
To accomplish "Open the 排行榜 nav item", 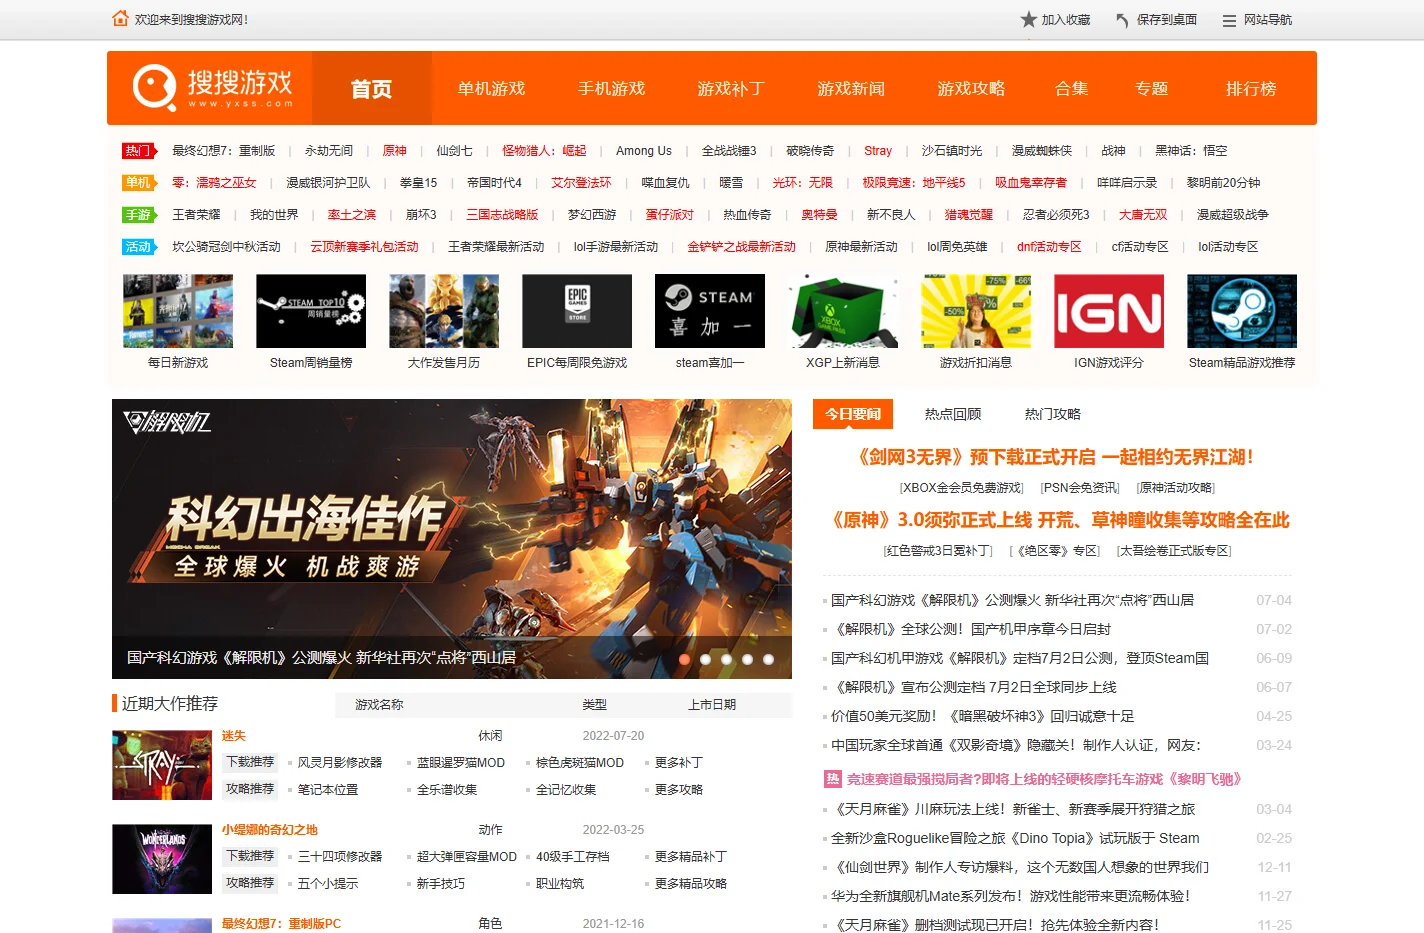I will 1251,88.
